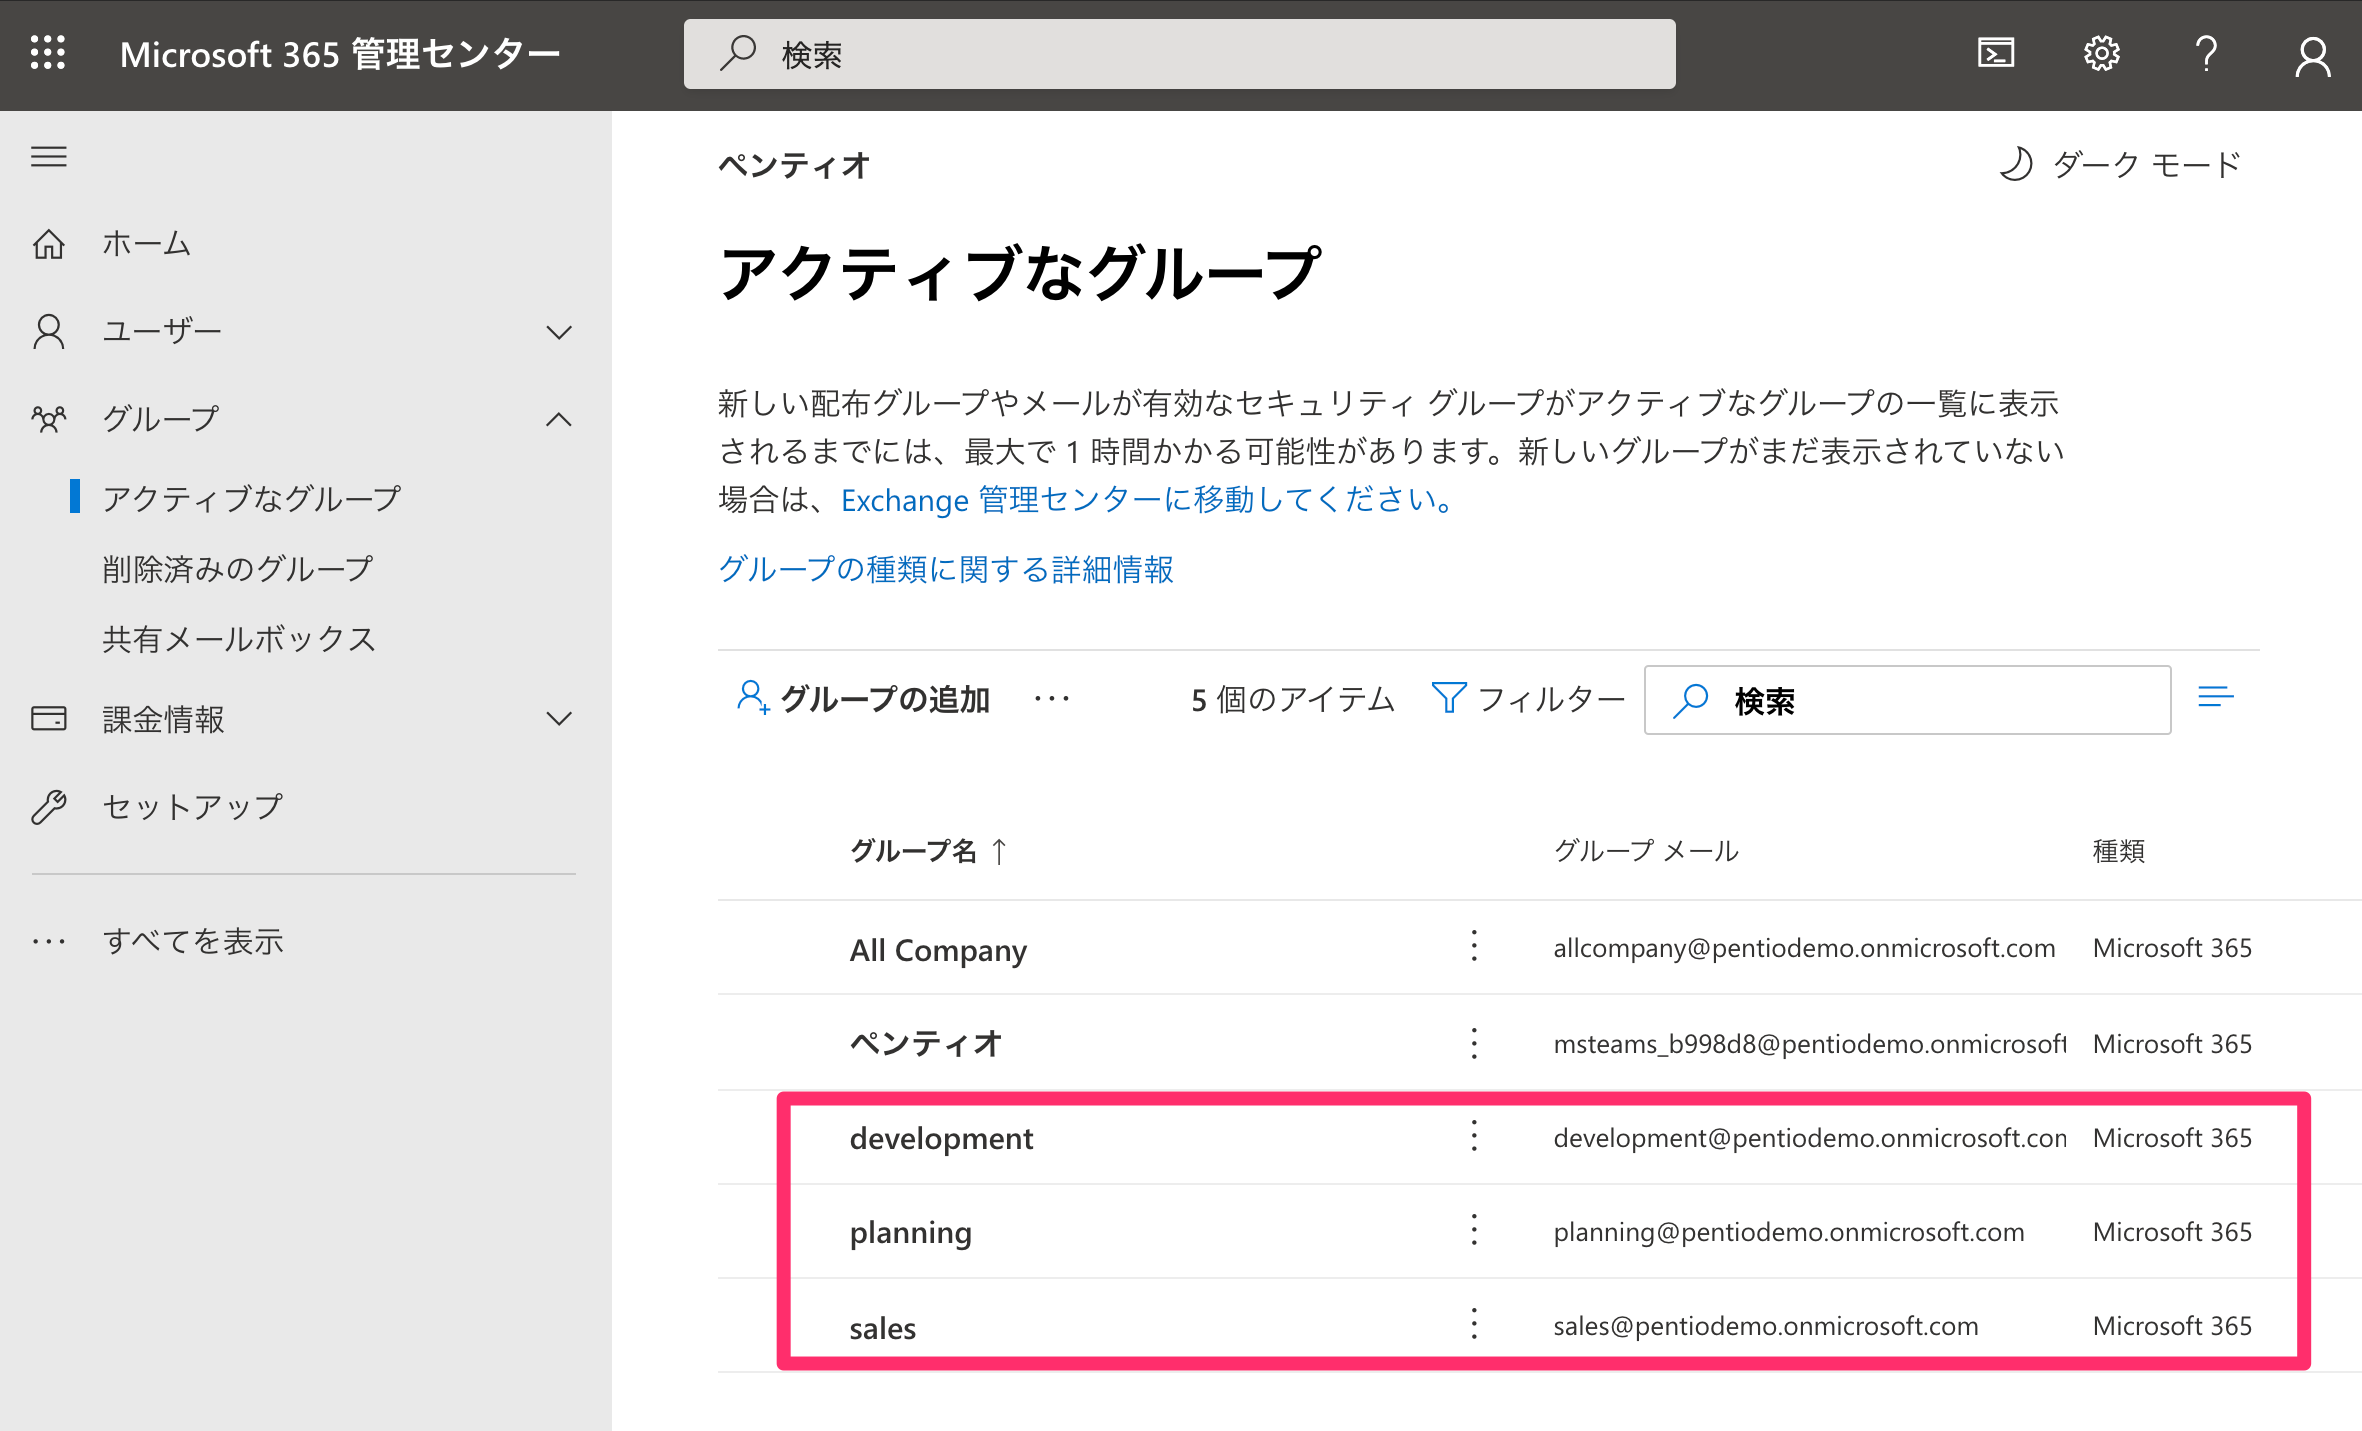Select アクティブなグループ in the sidebar

tap(252, 498)
